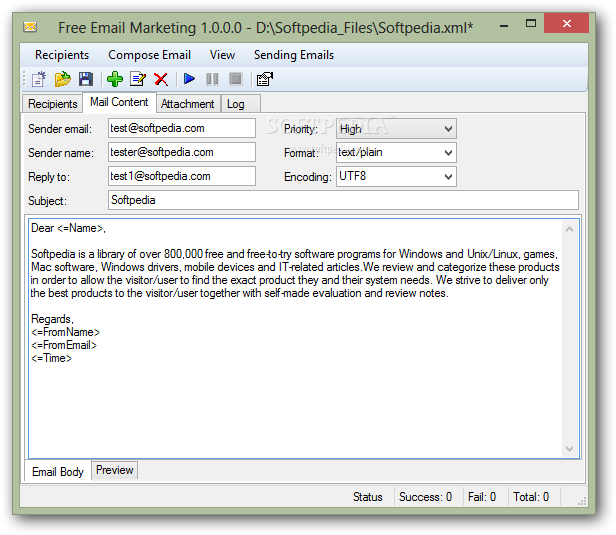Click the <=FromEmail> placeholder text
The image size is (616, 535).
(64, 345)
